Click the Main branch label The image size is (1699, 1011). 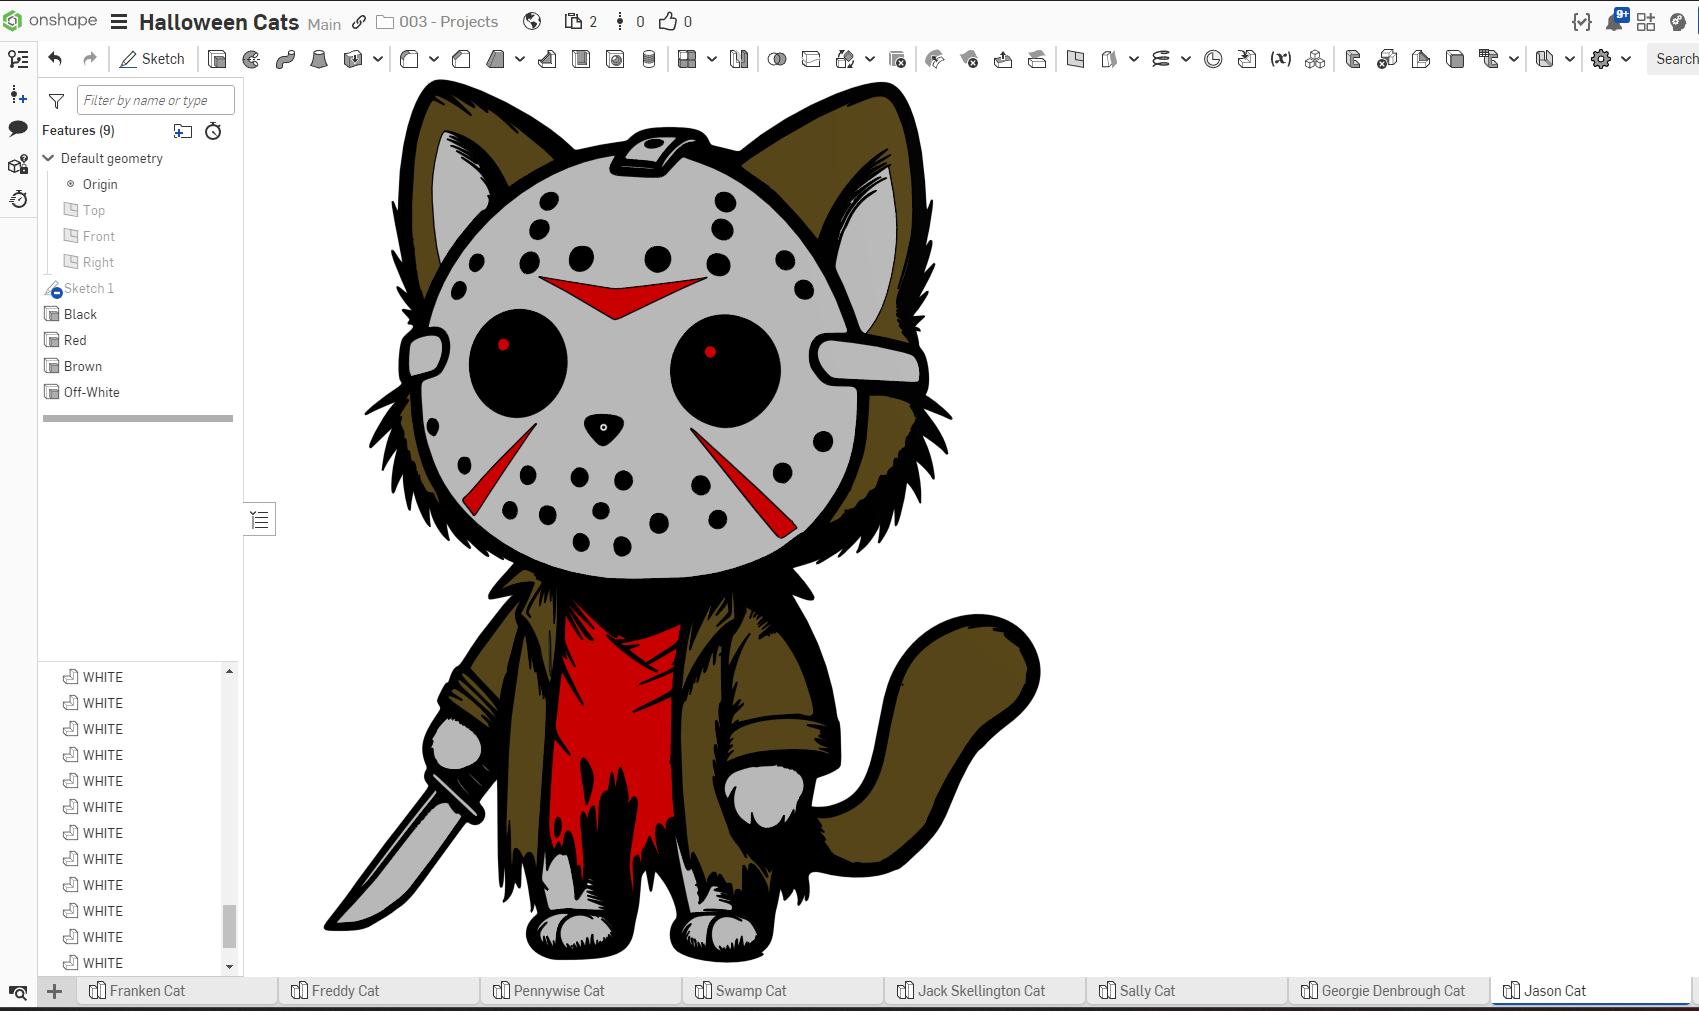click(324, 24)
